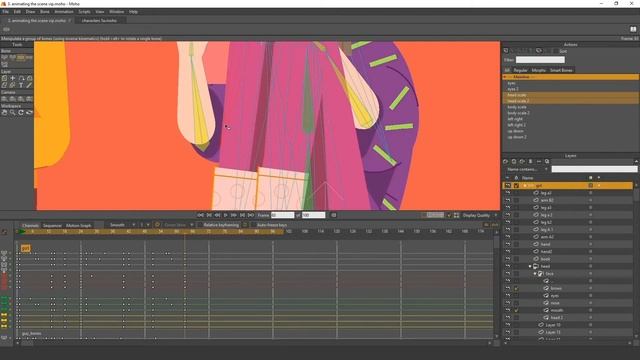Screen dimensions: 640x360
Task: Select the Rotate Workspace tool
Action: click(x=21, y=112)
